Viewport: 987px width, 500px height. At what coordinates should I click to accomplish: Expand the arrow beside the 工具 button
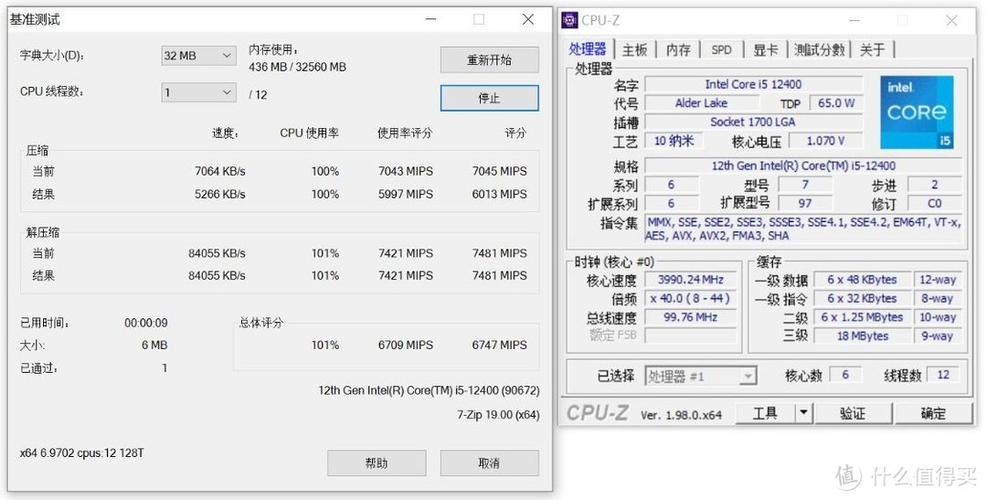click(803, 413)
